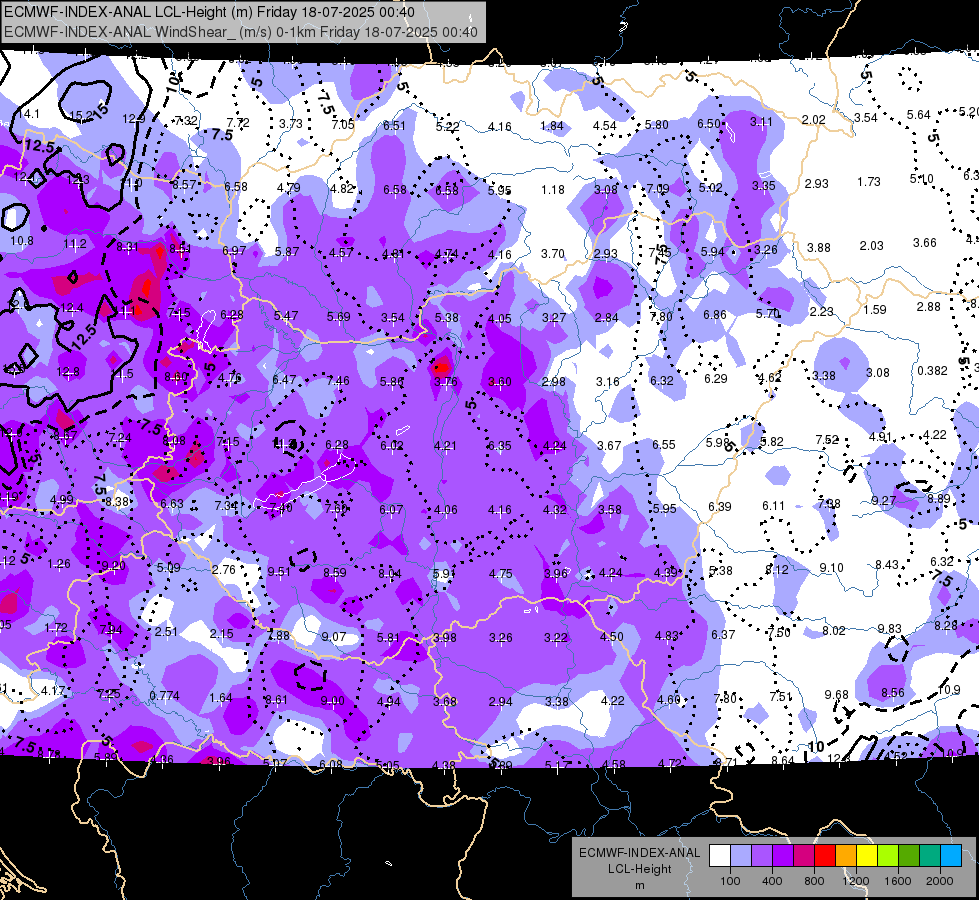Image resolution: width=979 pixels, height=900 pixels.
Task: Click the wind shear value 4.54
Action: (x=604, y=126)
